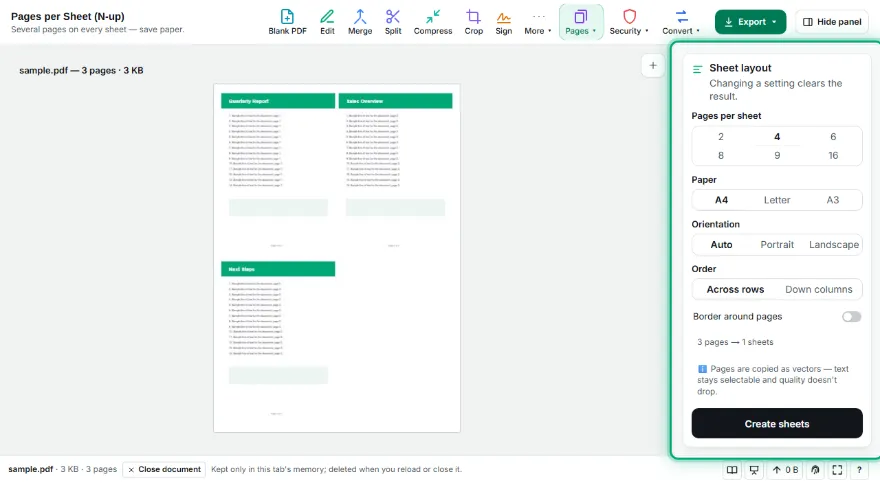Click 'sample.pdf — 3 pages · 3 KB' label
This screenshot has width=880, height=483.
pos(81,71)
